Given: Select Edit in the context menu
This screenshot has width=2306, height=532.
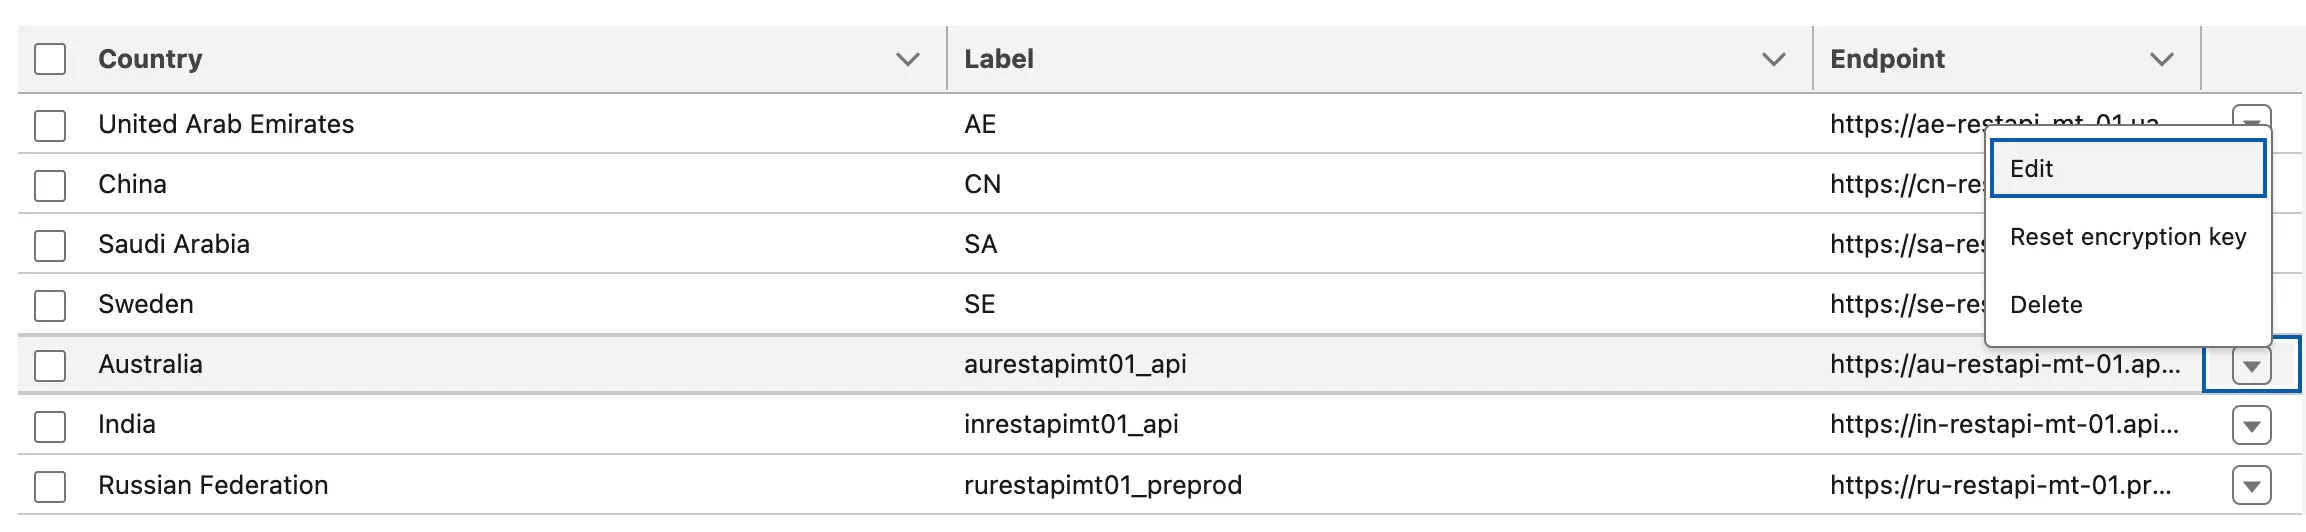Looking at the screenshot, I should pyautogui.click(x=2127, y=169).
